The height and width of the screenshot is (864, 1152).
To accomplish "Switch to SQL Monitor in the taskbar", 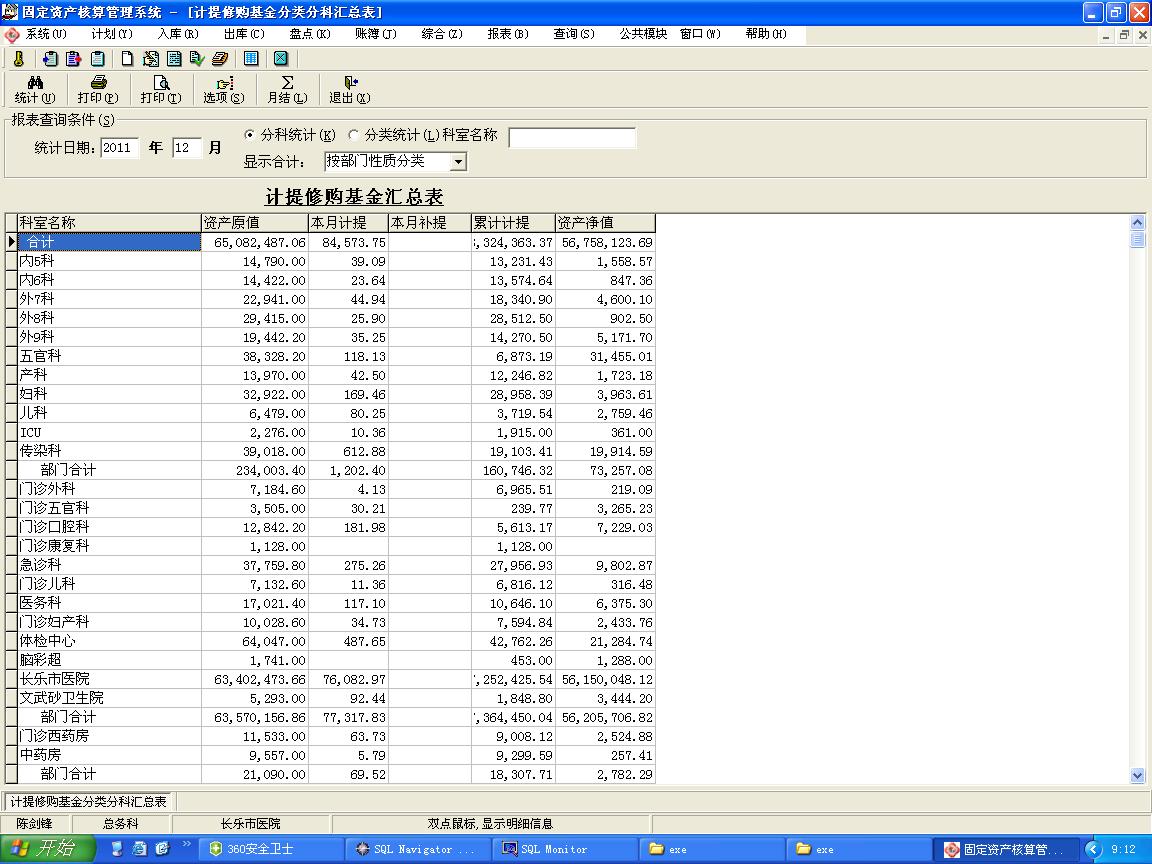I will coord(564,849).
